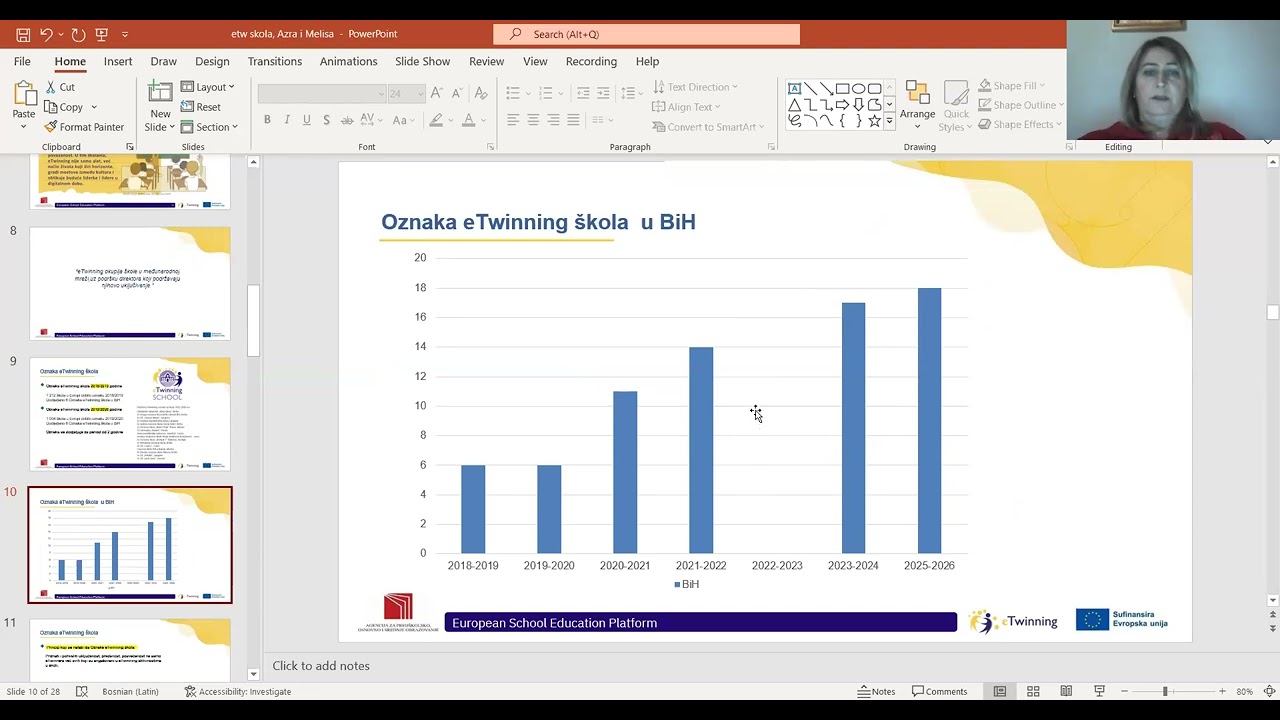Toggle Strikethrough formatting
This screenshot has width=1280, height=720.
349,120
